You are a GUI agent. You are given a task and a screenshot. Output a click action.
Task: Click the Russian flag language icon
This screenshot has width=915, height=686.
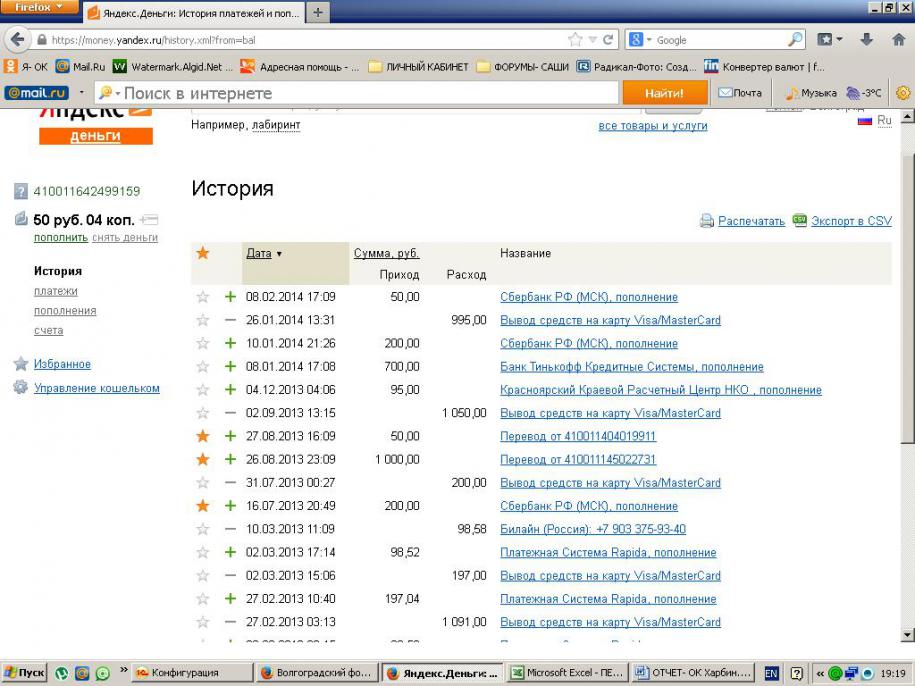(x=864, y=121)
